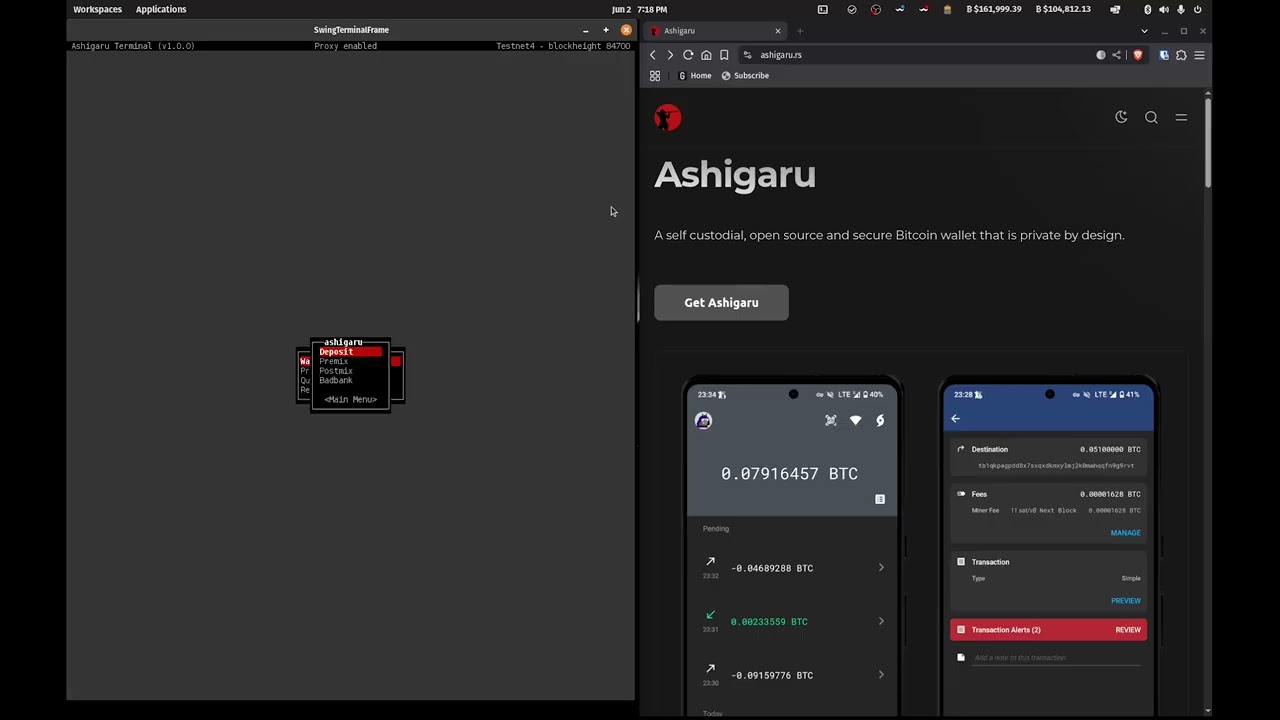Select Premix in the ashigaru terminal menu
1280x720 pixels.
pyautogui.click(x=334, y=361)
